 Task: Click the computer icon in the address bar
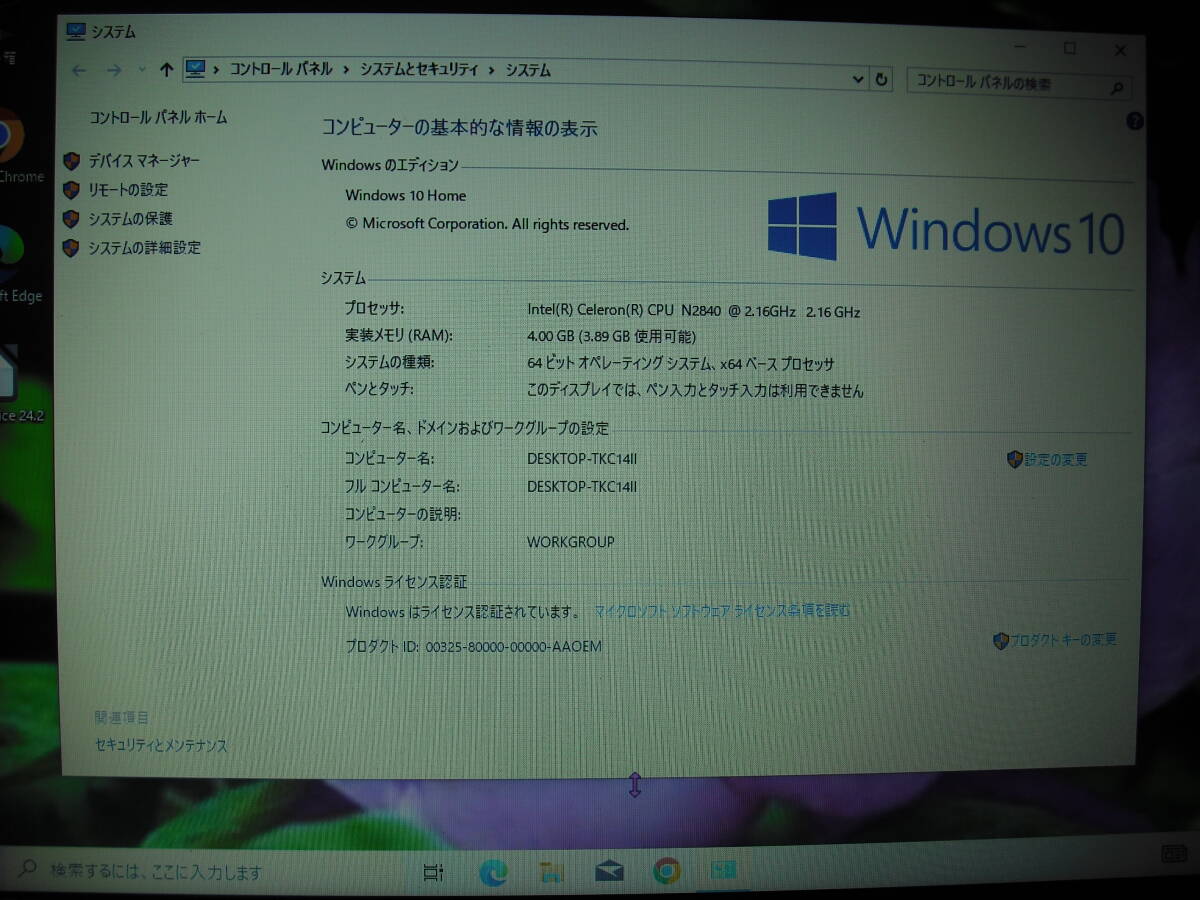click(197, 69)
